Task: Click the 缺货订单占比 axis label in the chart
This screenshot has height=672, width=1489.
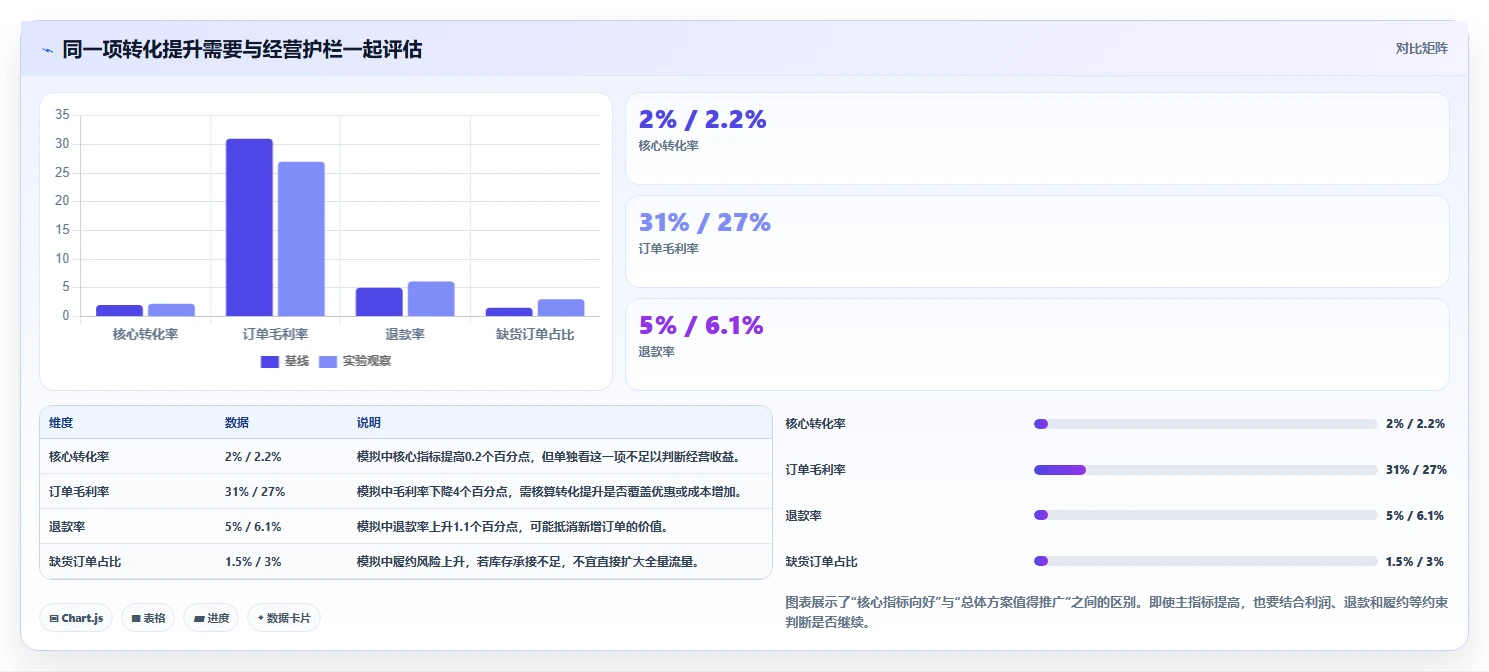Action: (535, 334)
